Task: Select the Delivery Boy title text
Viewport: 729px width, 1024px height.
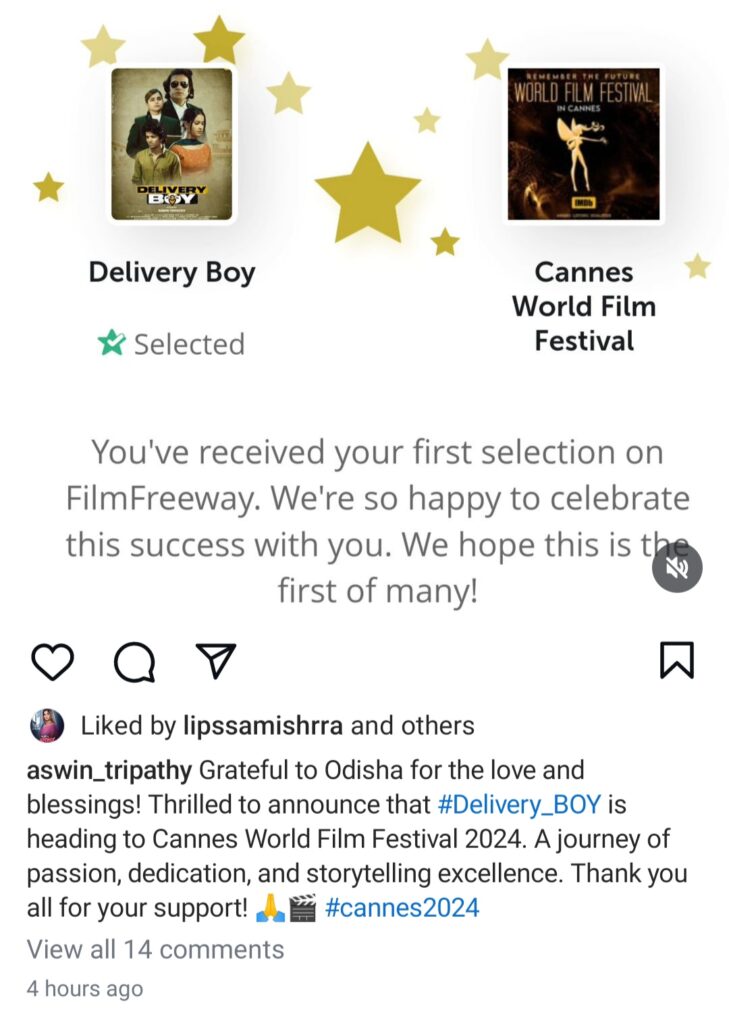Action: pyautogui.click(x=172, y=272)
